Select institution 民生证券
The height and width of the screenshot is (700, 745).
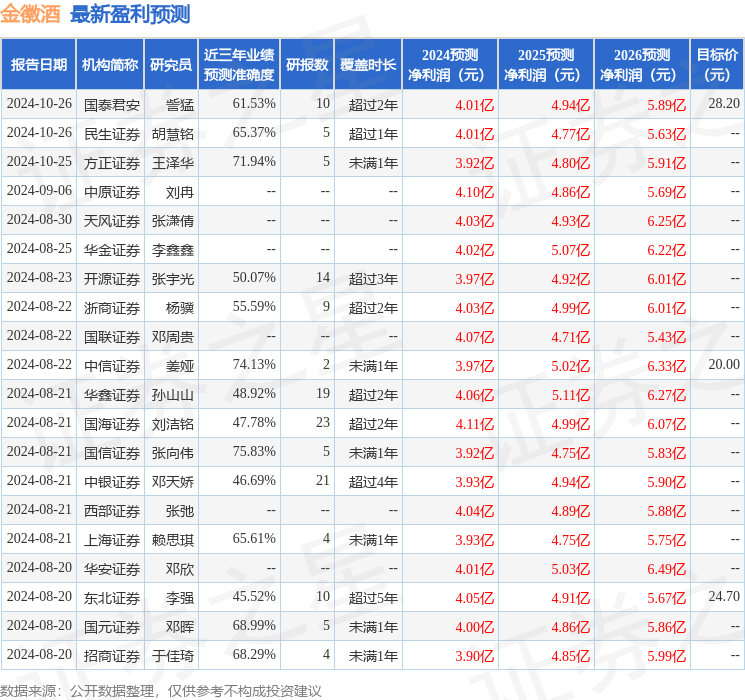point(112,134)
